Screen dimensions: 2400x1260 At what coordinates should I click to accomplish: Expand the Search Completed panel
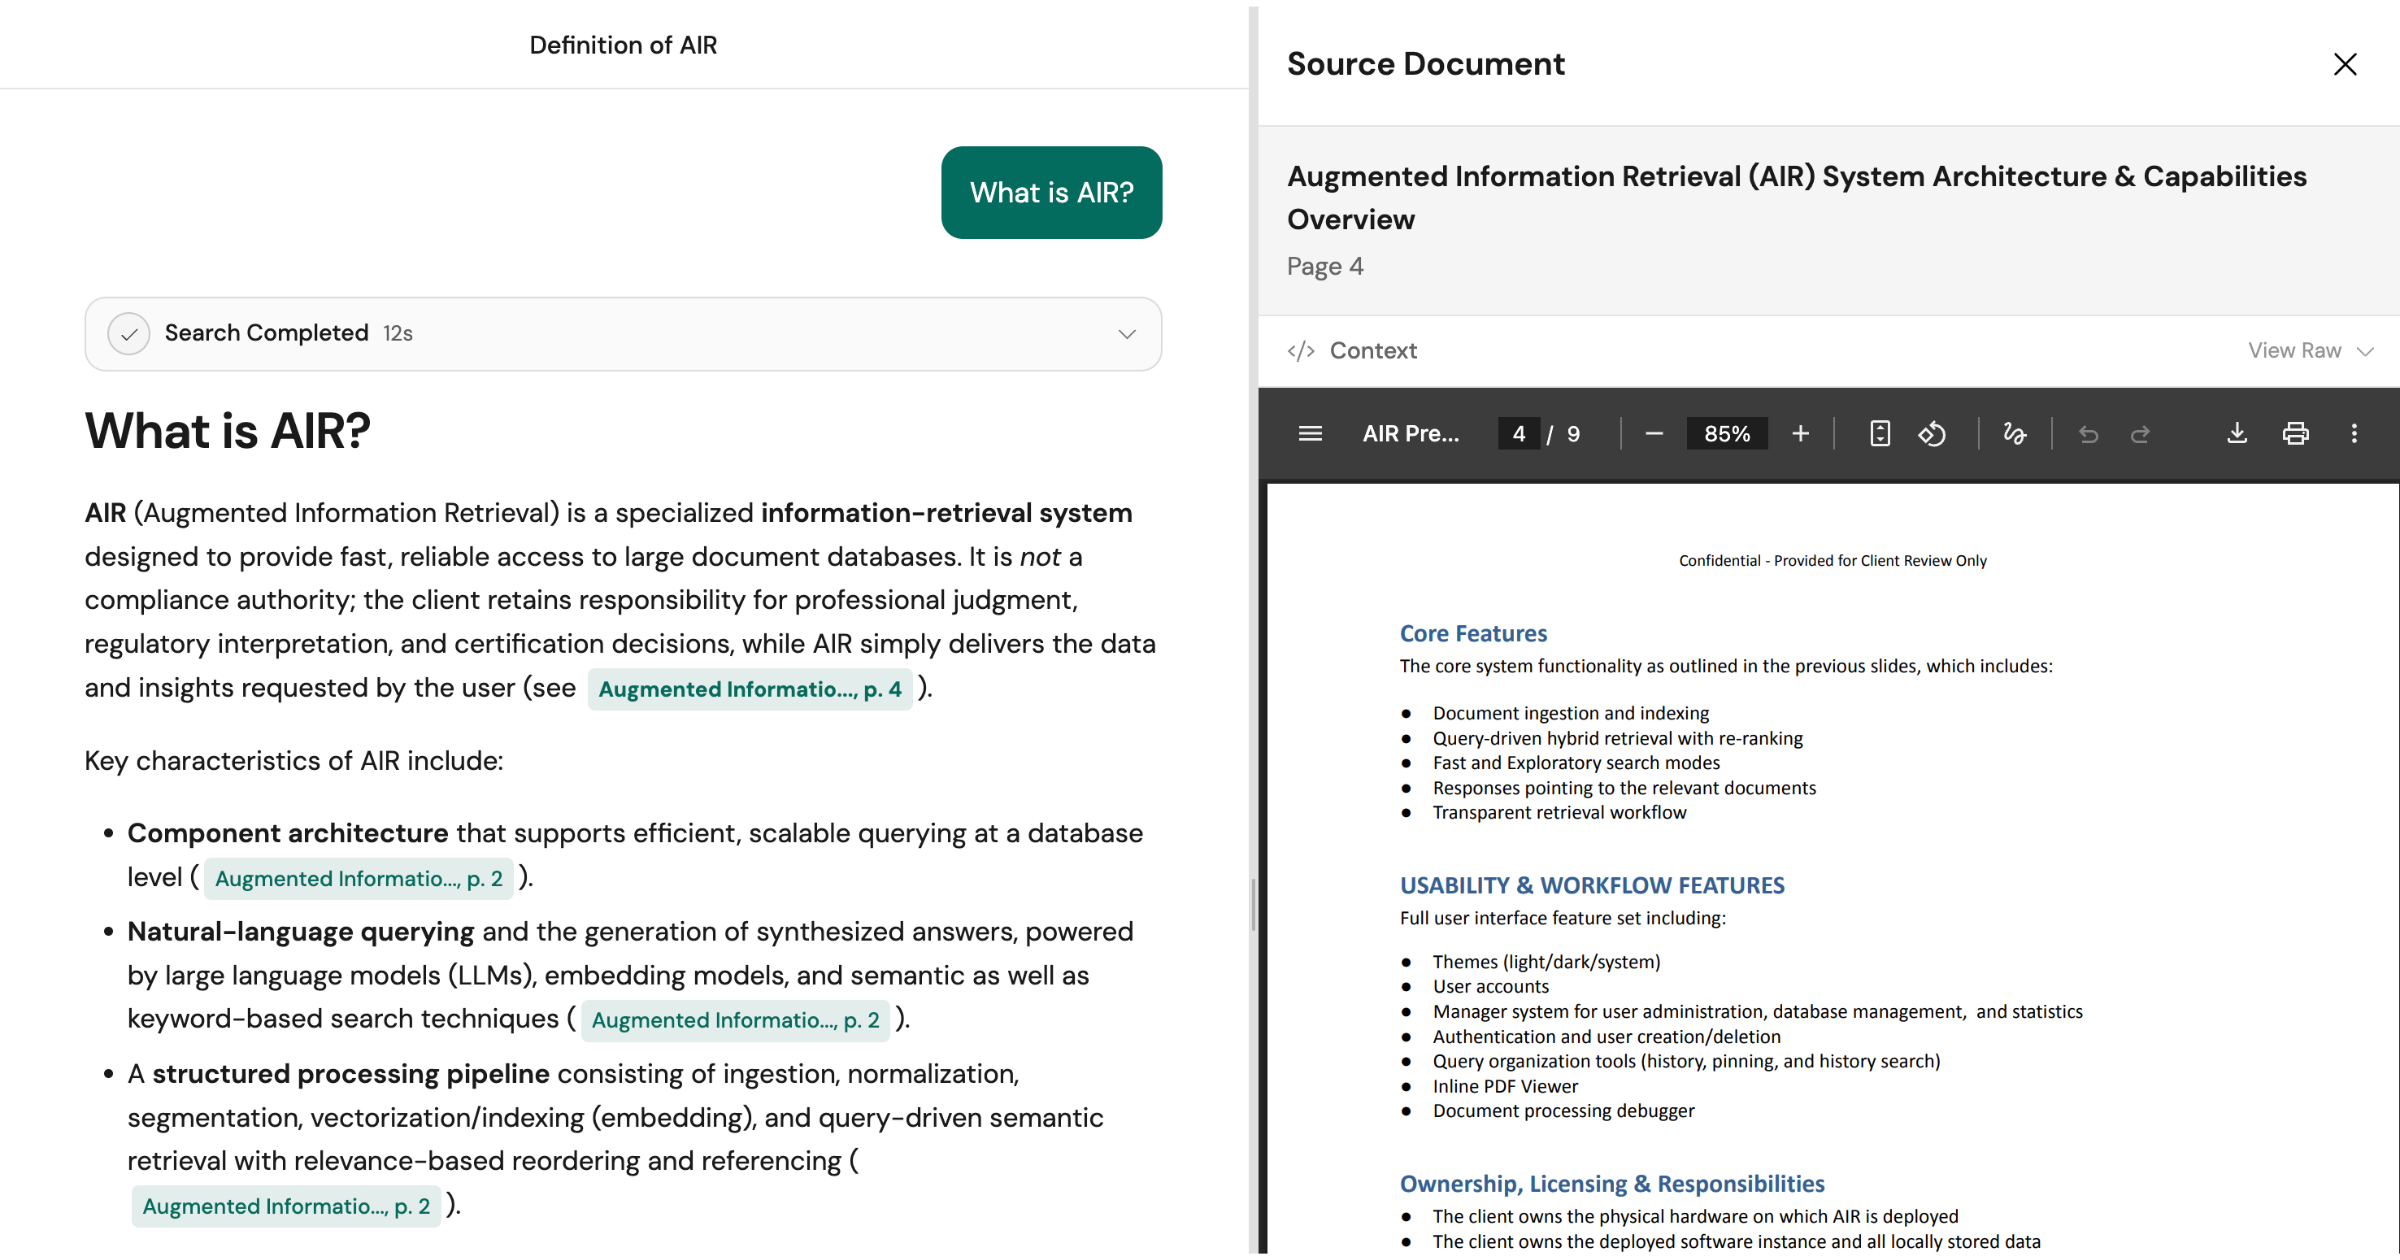click(1127, 334)
